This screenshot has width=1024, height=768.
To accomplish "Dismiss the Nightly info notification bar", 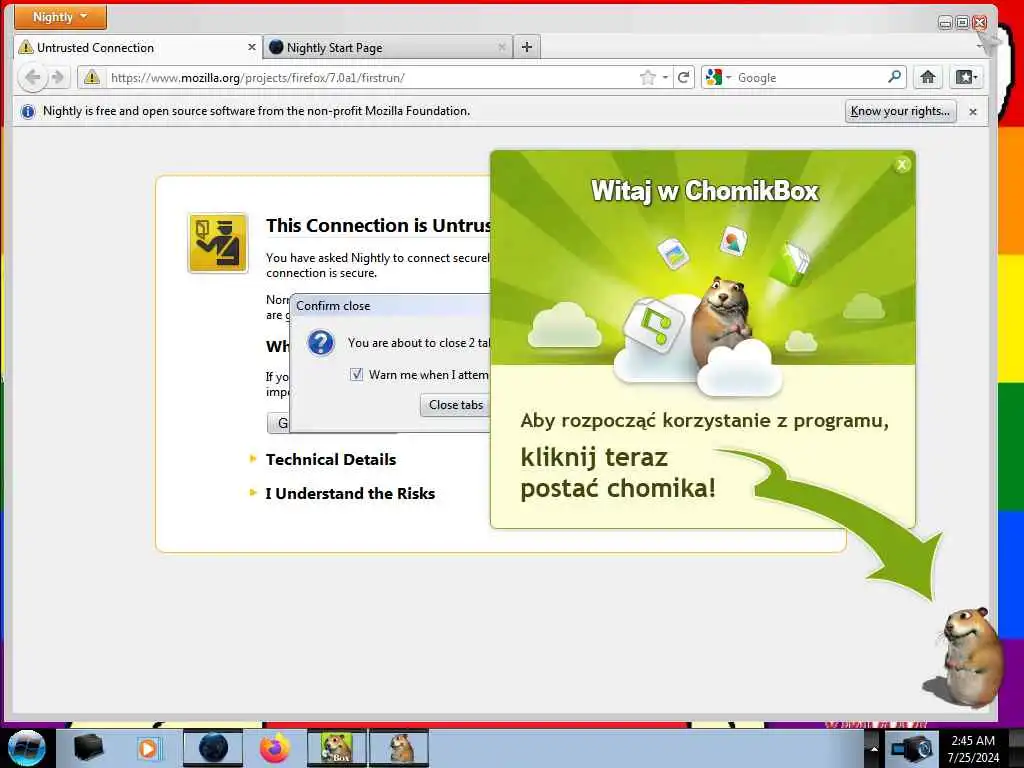I will point(973,112).
